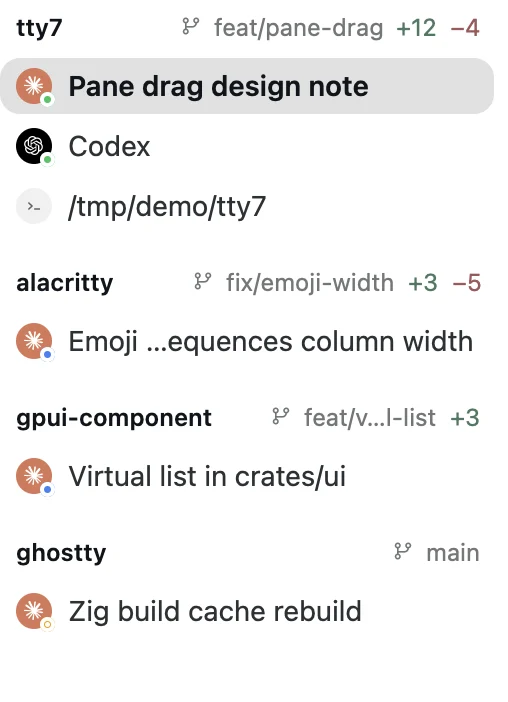Click the branch icon next to main in ghostty

click(403, 552)
